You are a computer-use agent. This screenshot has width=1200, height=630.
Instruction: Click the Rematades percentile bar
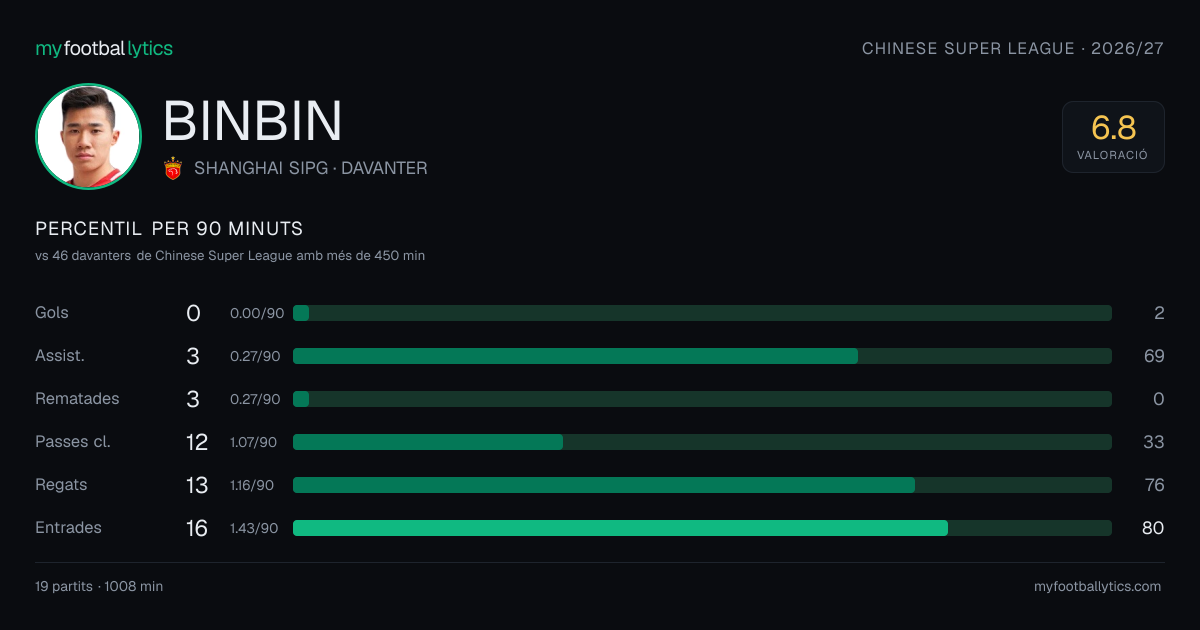click(x=702, y=399)
